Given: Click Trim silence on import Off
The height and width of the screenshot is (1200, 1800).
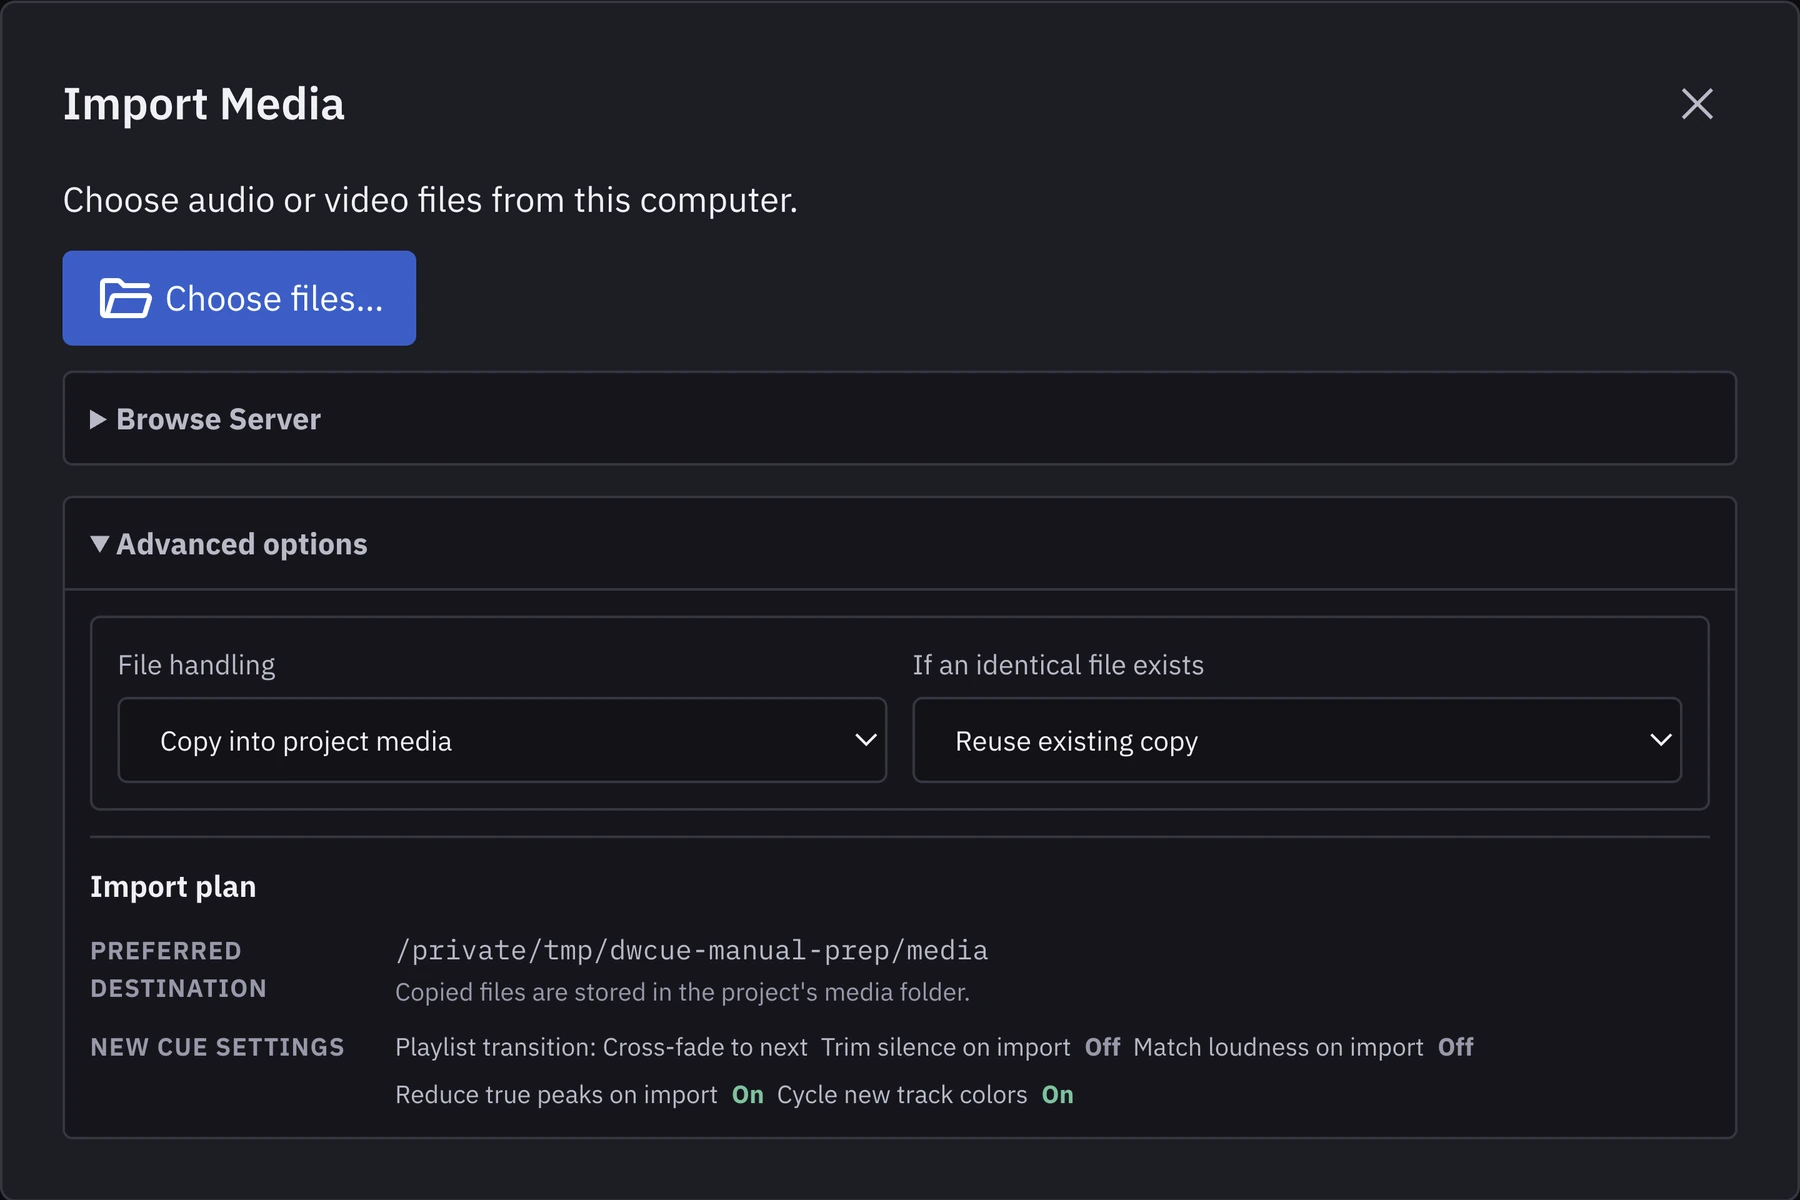Looking at the screenshot, I should point(970,1047).
